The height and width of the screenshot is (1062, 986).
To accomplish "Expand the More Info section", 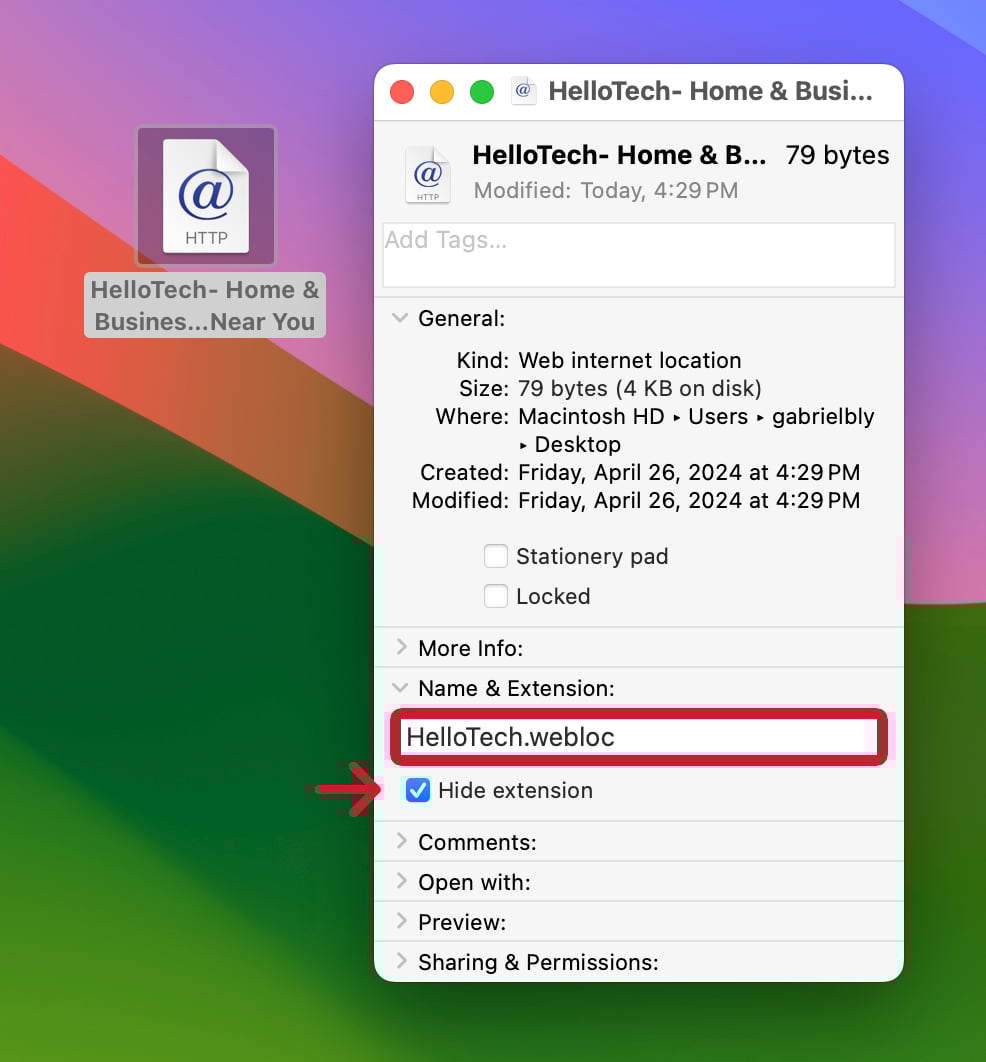I will point(401,648).
